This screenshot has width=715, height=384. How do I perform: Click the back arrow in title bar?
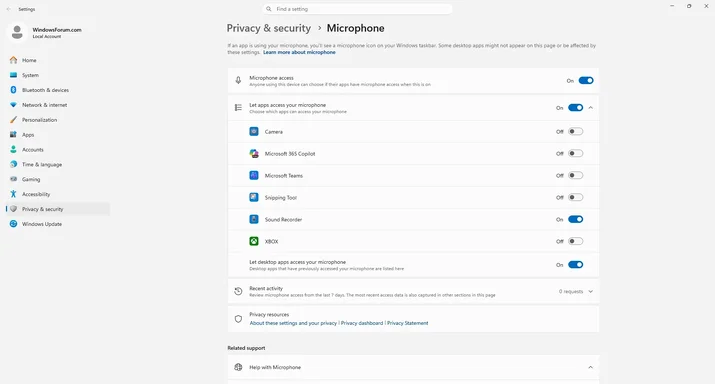click(x=9, y=9)
